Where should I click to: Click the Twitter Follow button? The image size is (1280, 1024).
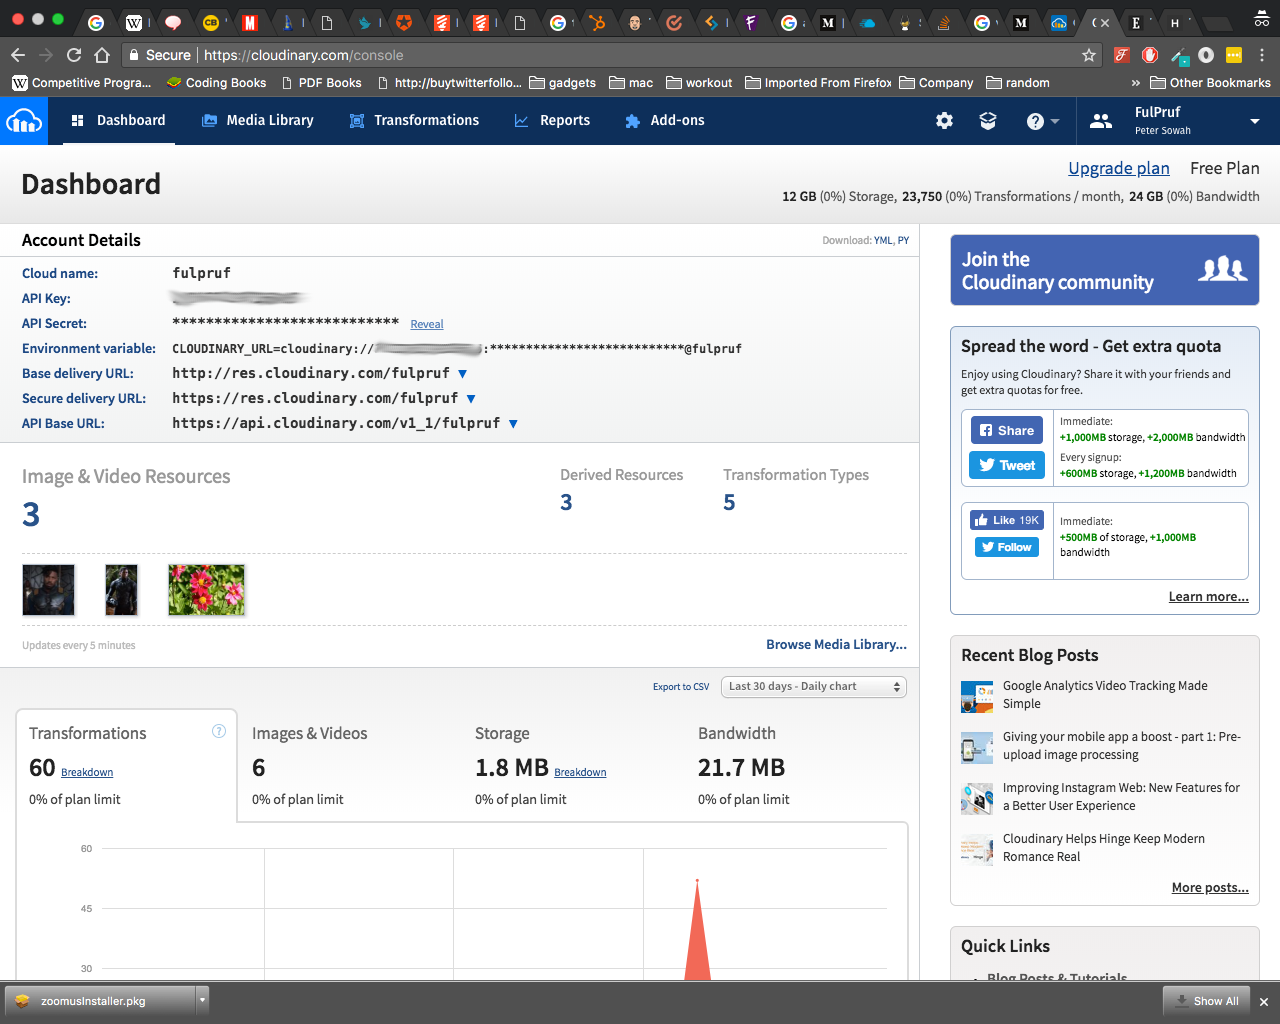[x=1007, y=547]
